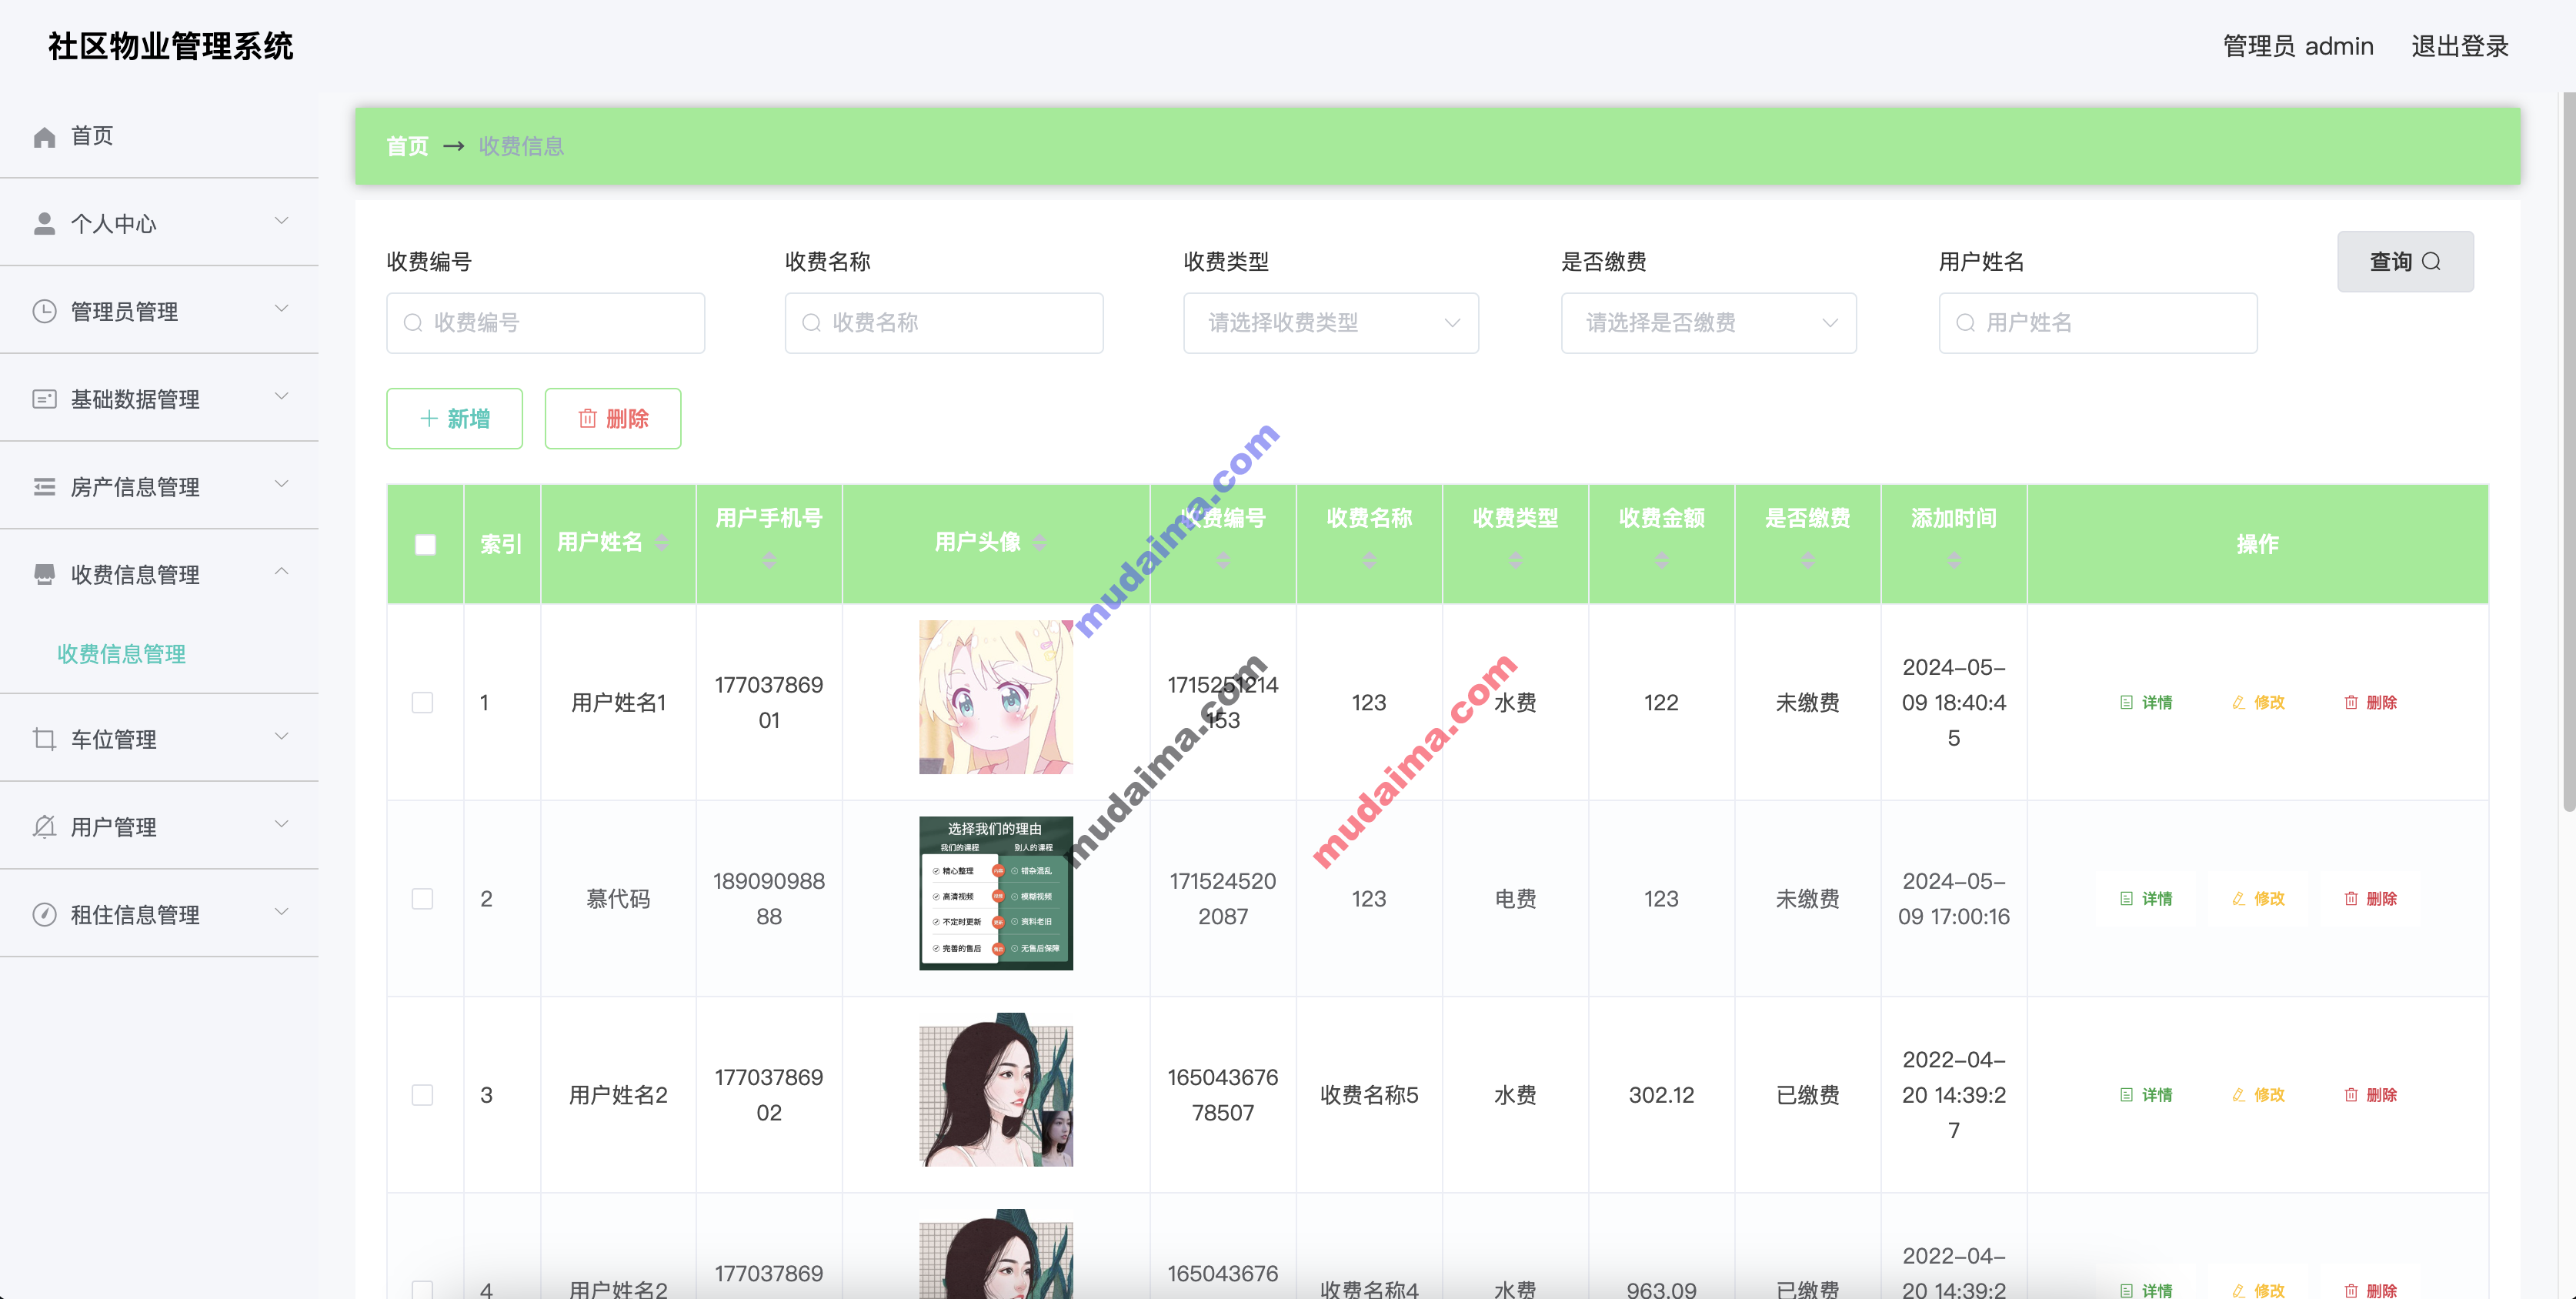Click the crop icon beside 车位管理

(x=44, y=739)
